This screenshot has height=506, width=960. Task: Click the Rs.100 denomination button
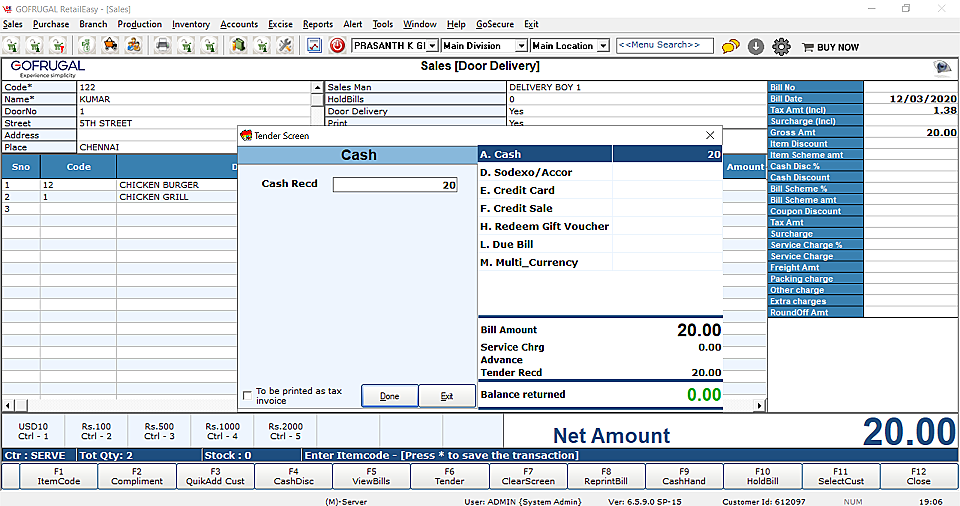pos(96,431)
